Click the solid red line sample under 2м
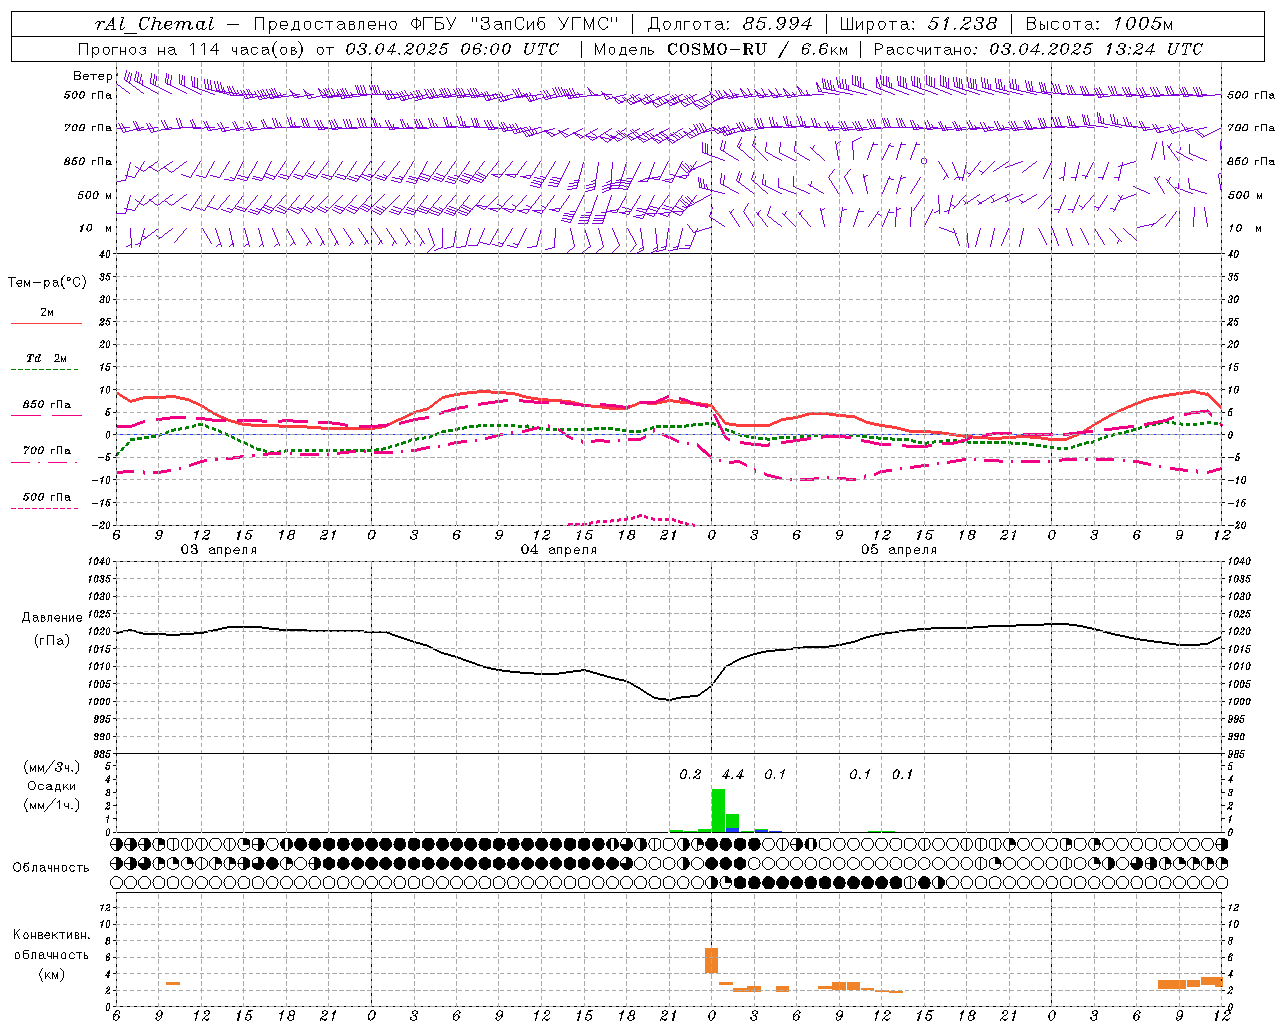Screen dimensions: 1280x1024 46,324
